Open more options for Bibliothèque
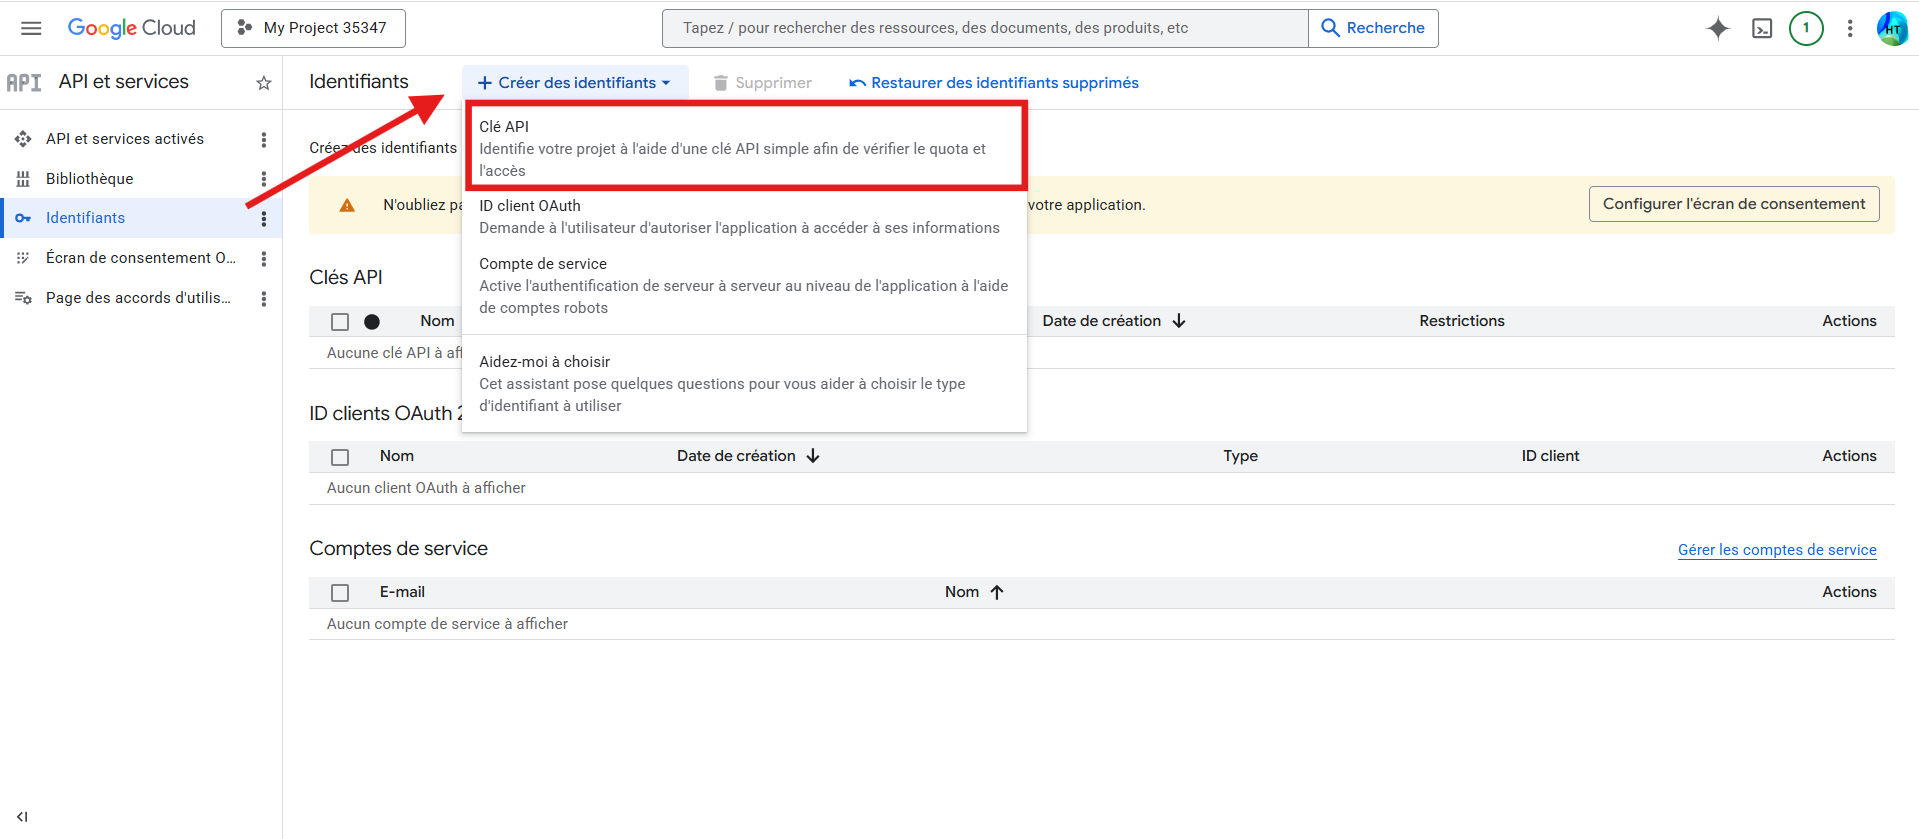Image resolution: width=1919 pixels, height=839 pixels. (x=264, y=179)
